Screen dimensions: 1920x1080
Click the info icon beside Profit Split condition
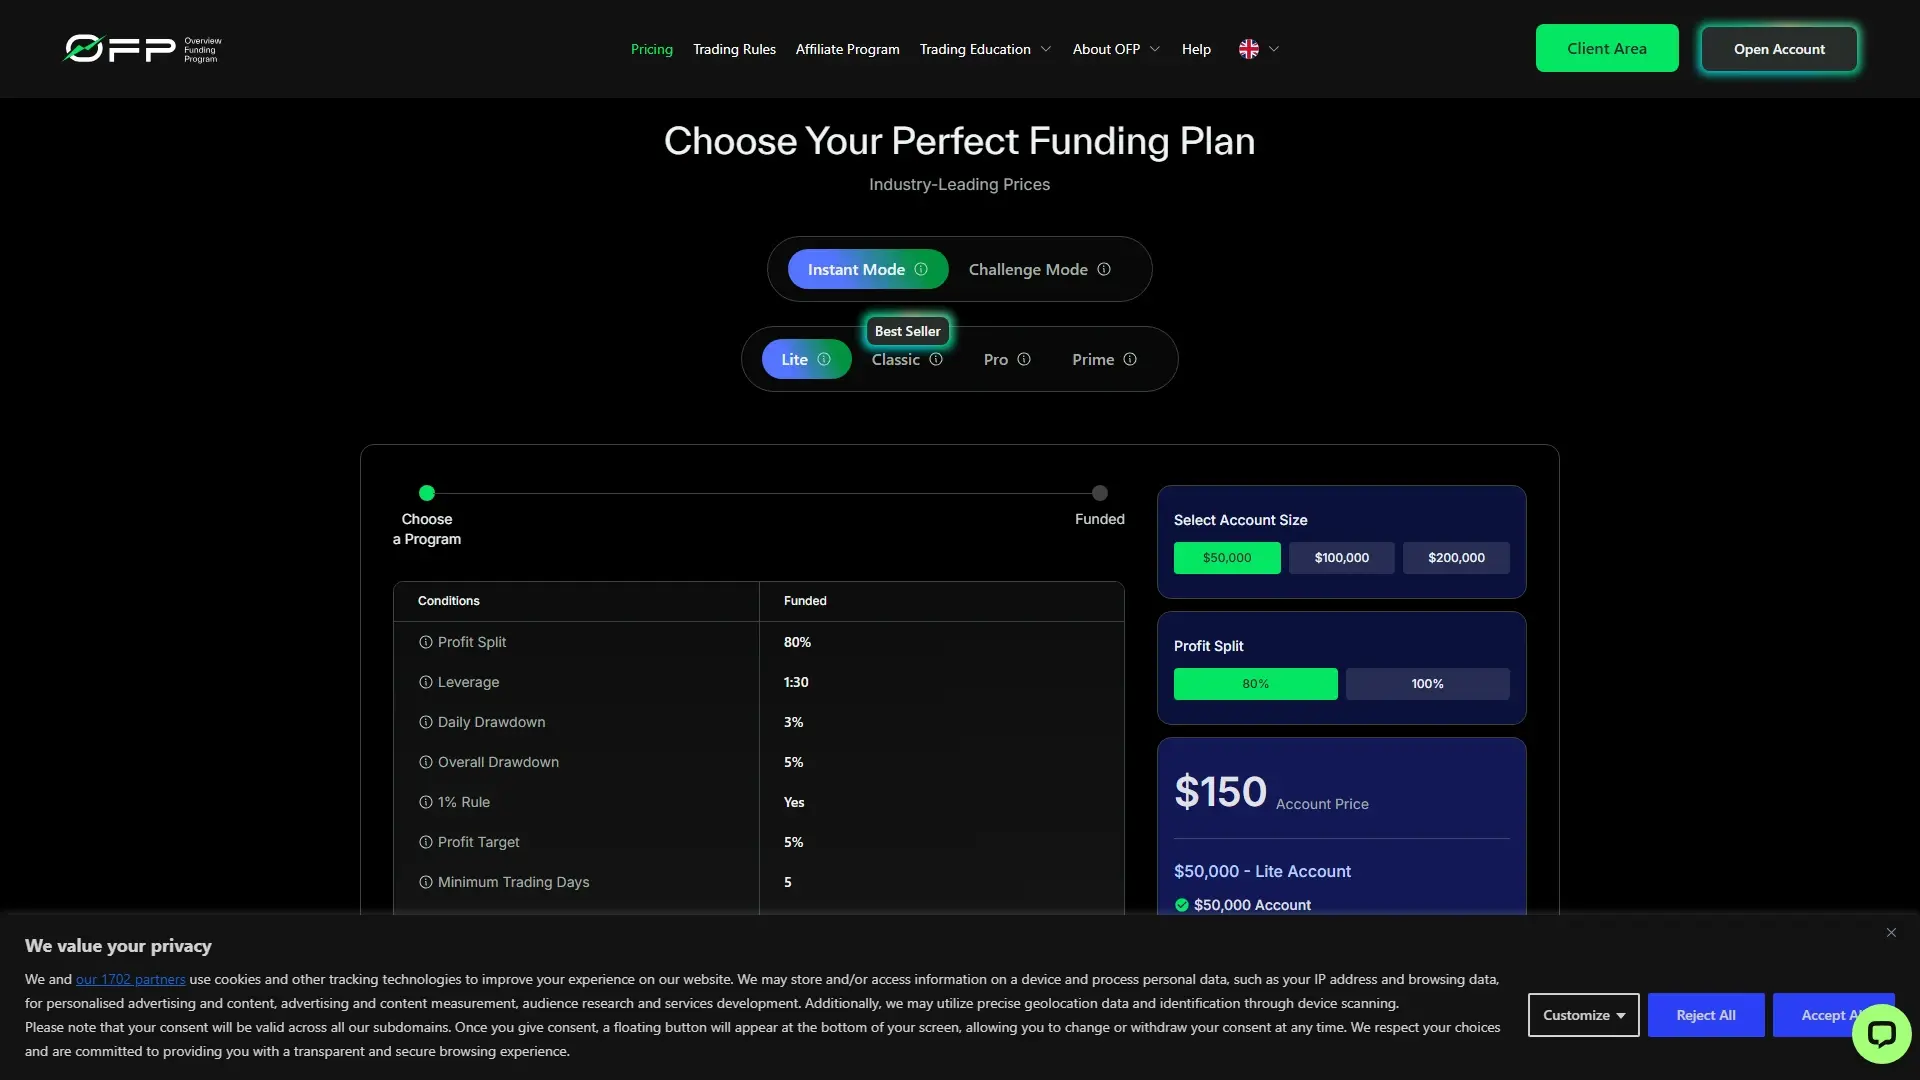(x=425, y=642)
